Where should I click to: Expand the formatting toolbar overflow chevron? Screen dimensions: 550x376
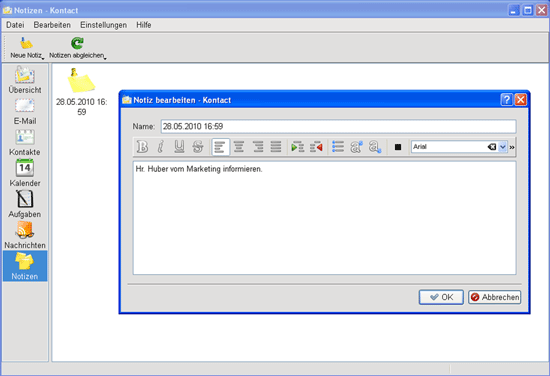512,147
